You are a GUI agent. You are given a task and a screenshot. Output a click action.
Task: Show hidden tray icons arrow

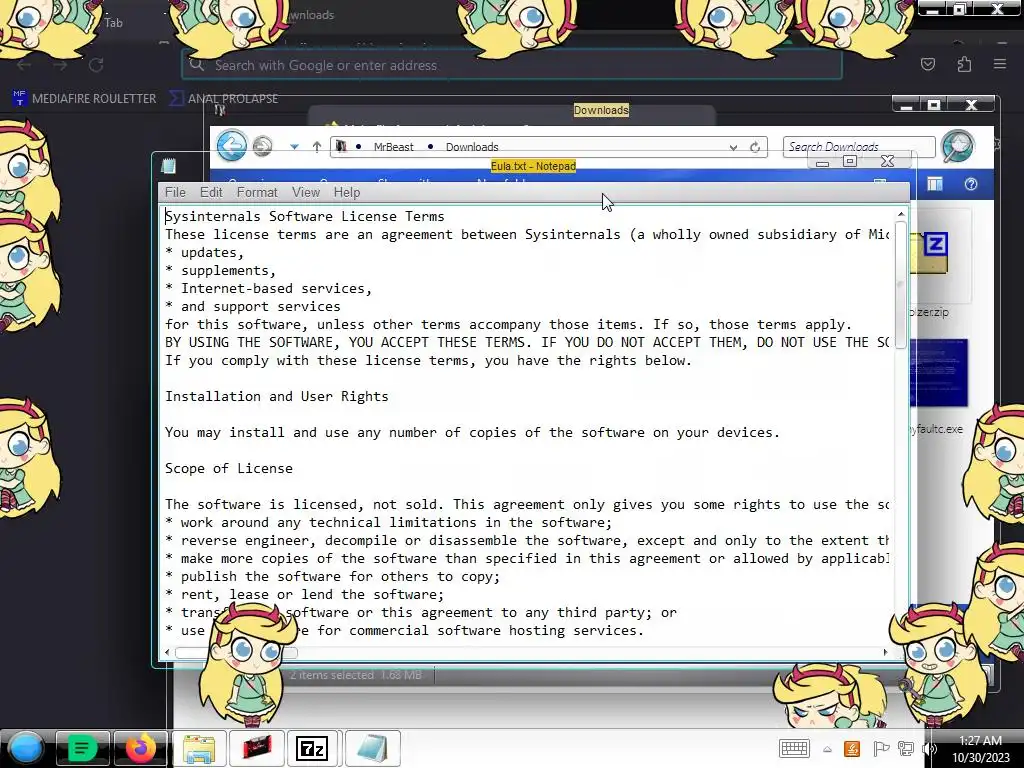coord(827,749)
